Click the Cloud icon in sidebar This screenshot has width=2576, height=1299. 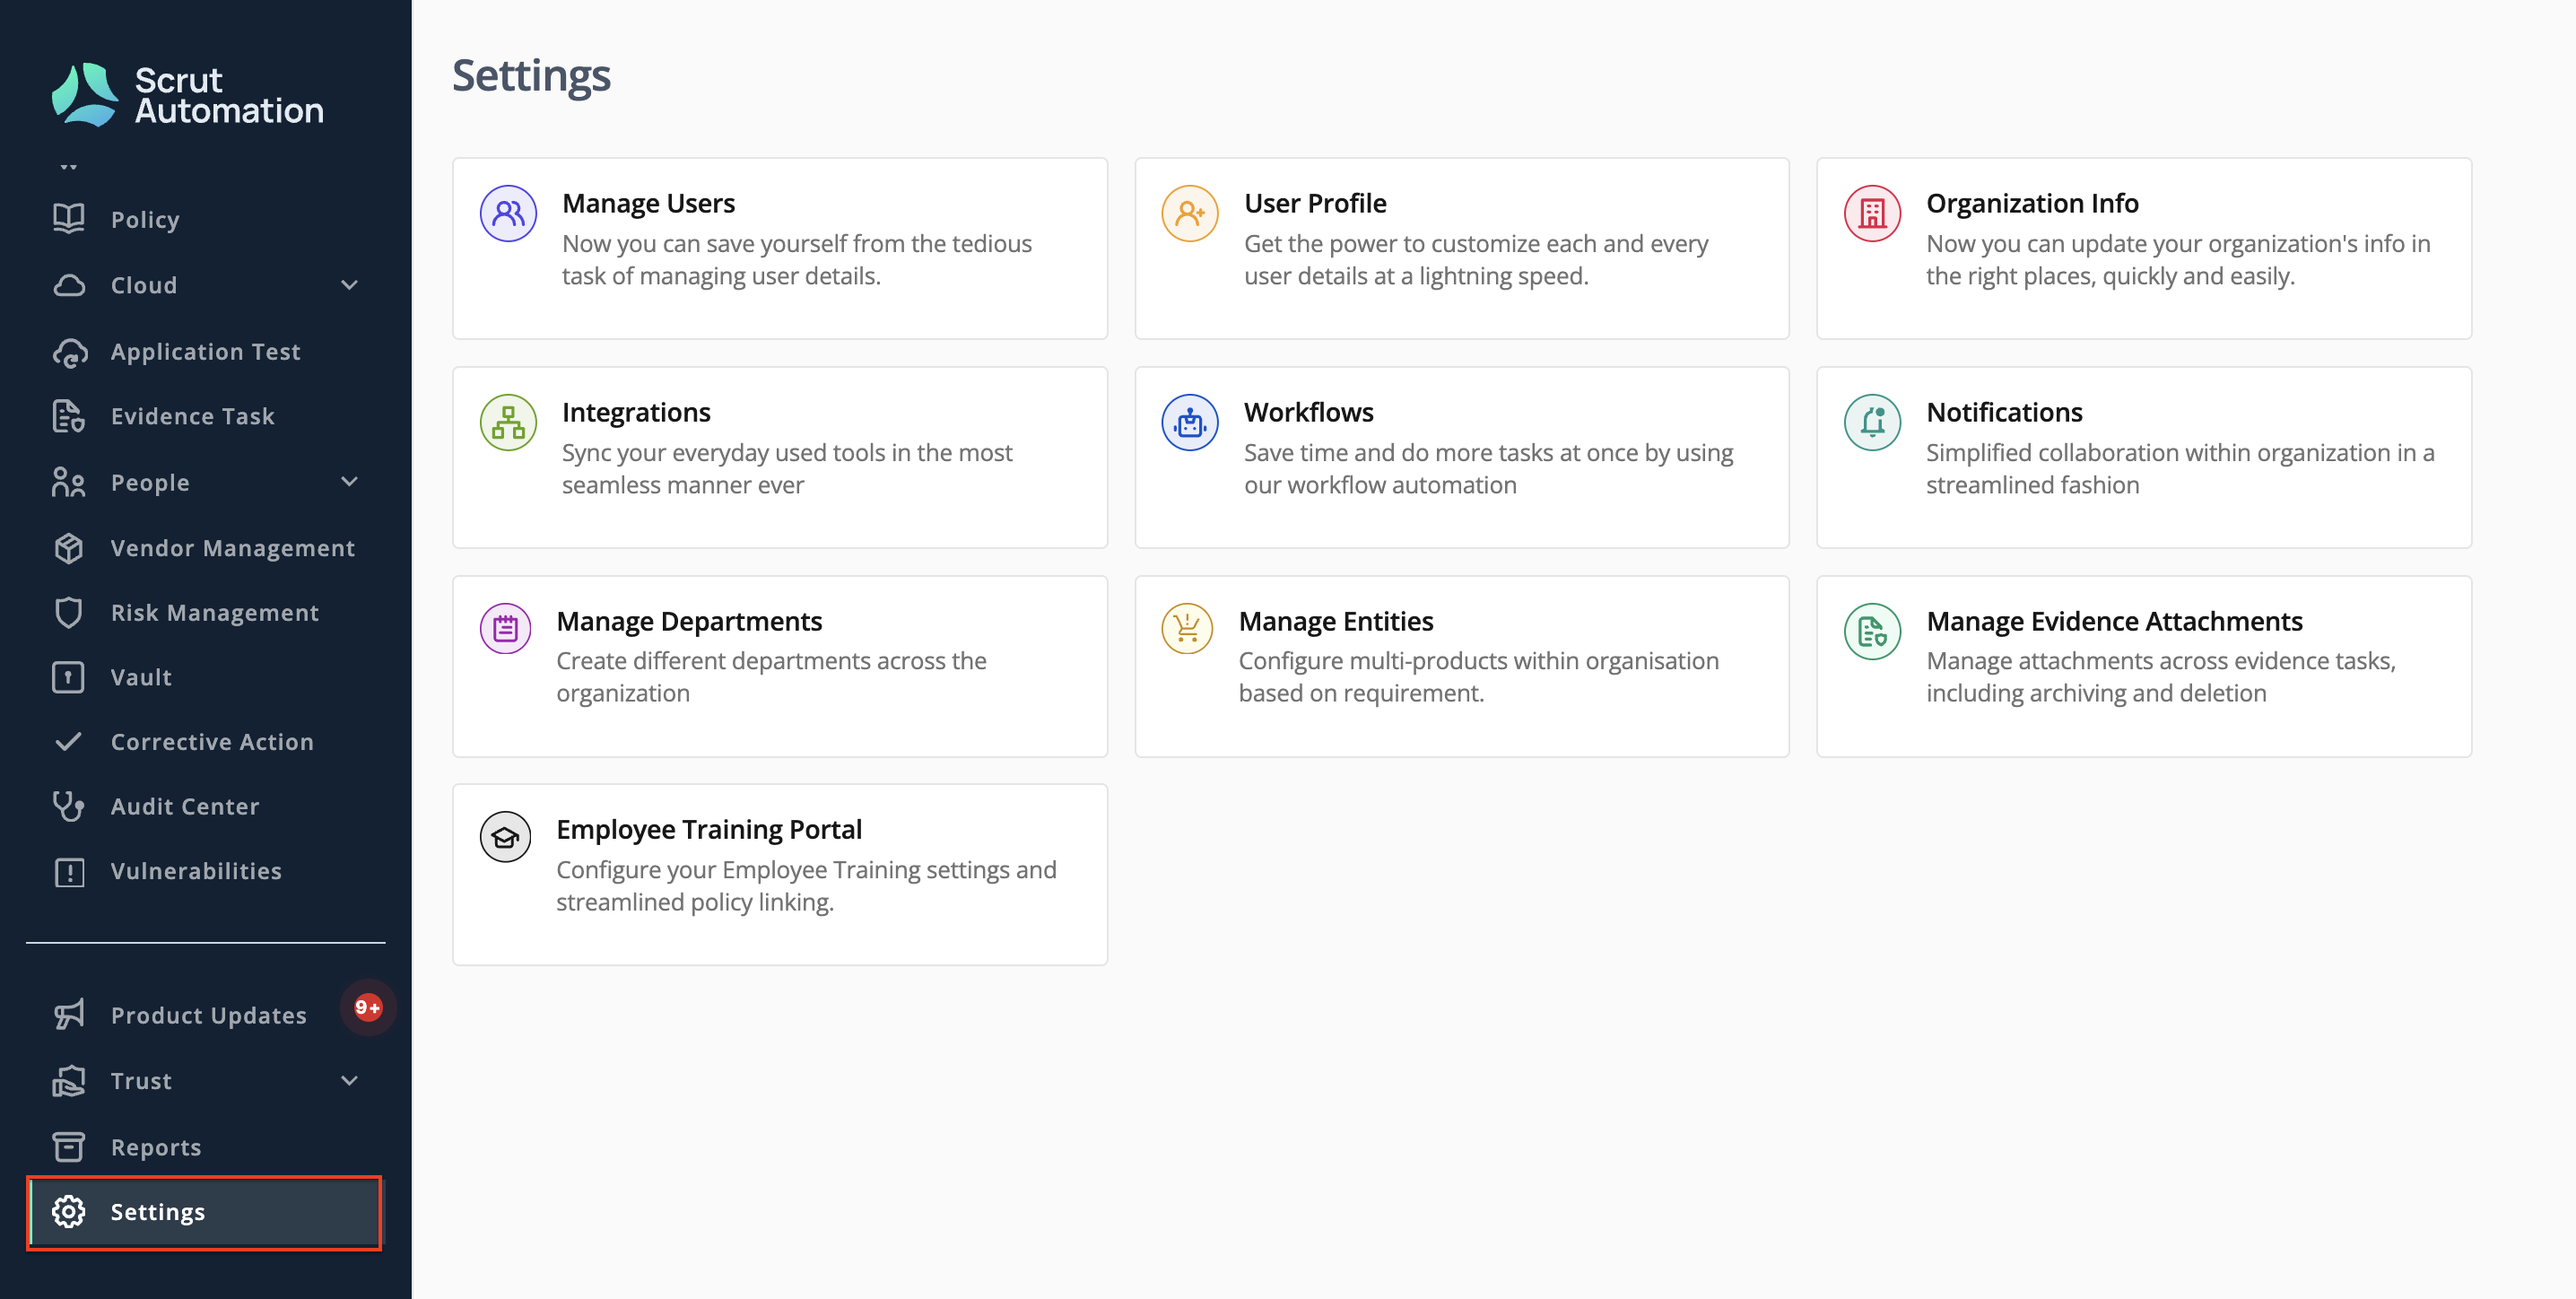[69, 285]
